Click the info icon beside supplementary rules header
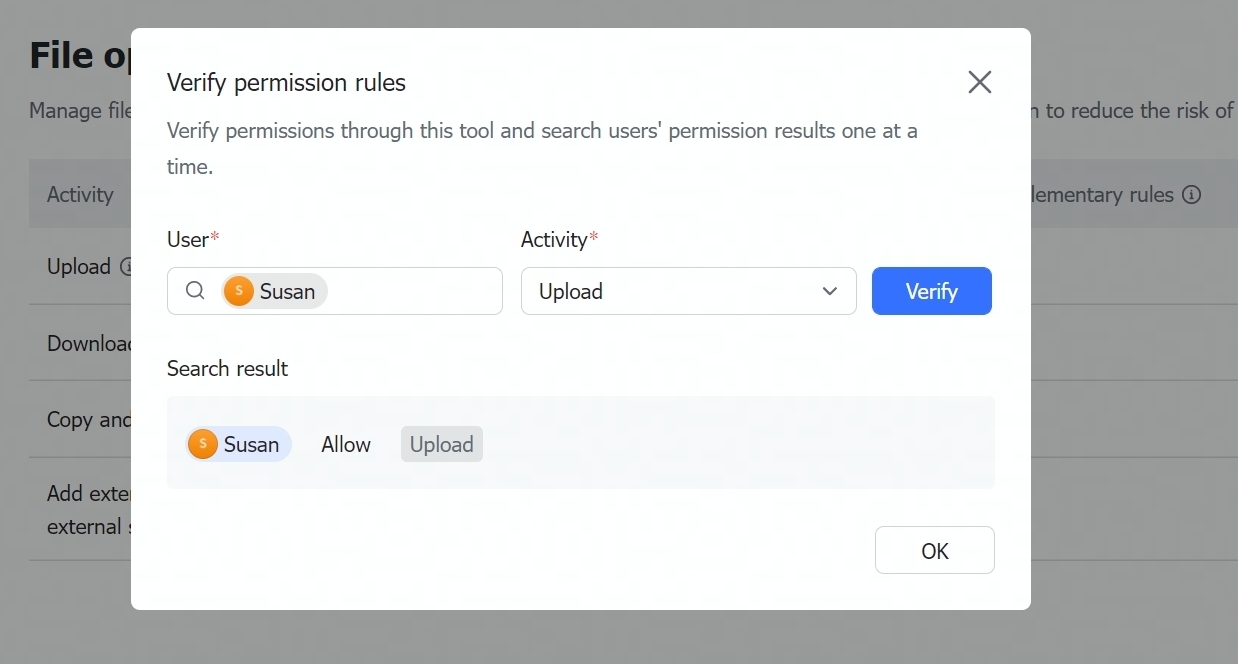Screen dimensions: 1238x664 coord(1192,194)
